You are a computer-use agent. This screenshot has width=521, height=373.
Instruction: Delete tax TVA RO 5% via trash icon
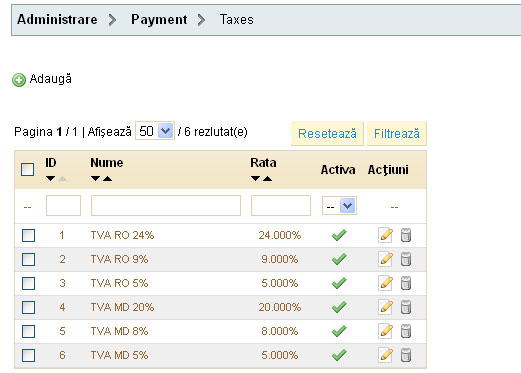(x=406, y=283)
